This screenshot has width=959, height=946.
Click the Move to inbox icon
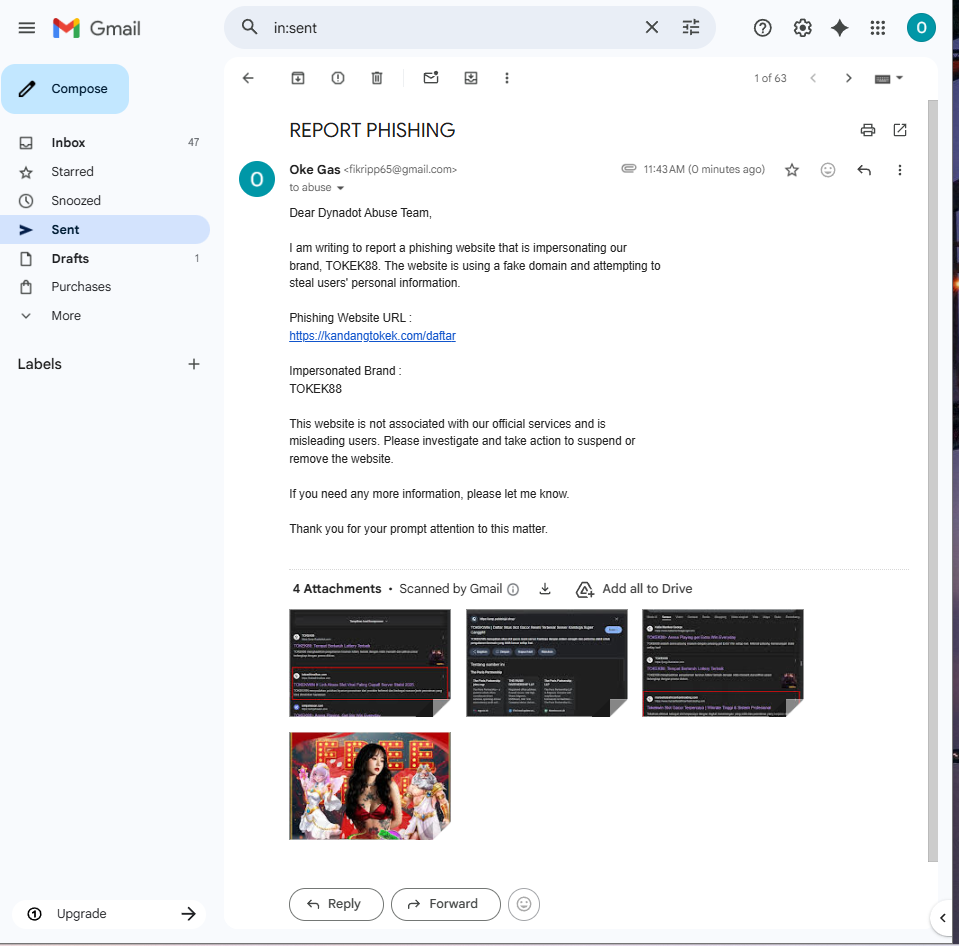[x=471, y=78]
